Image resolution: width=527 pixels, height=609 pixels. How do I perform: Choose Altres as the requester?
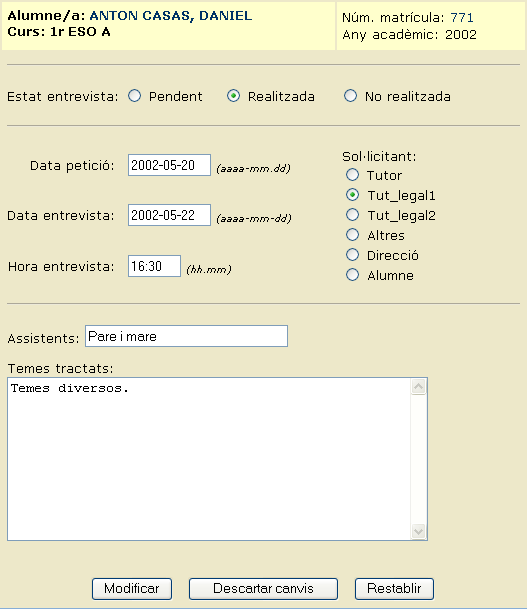coord(352,235)
